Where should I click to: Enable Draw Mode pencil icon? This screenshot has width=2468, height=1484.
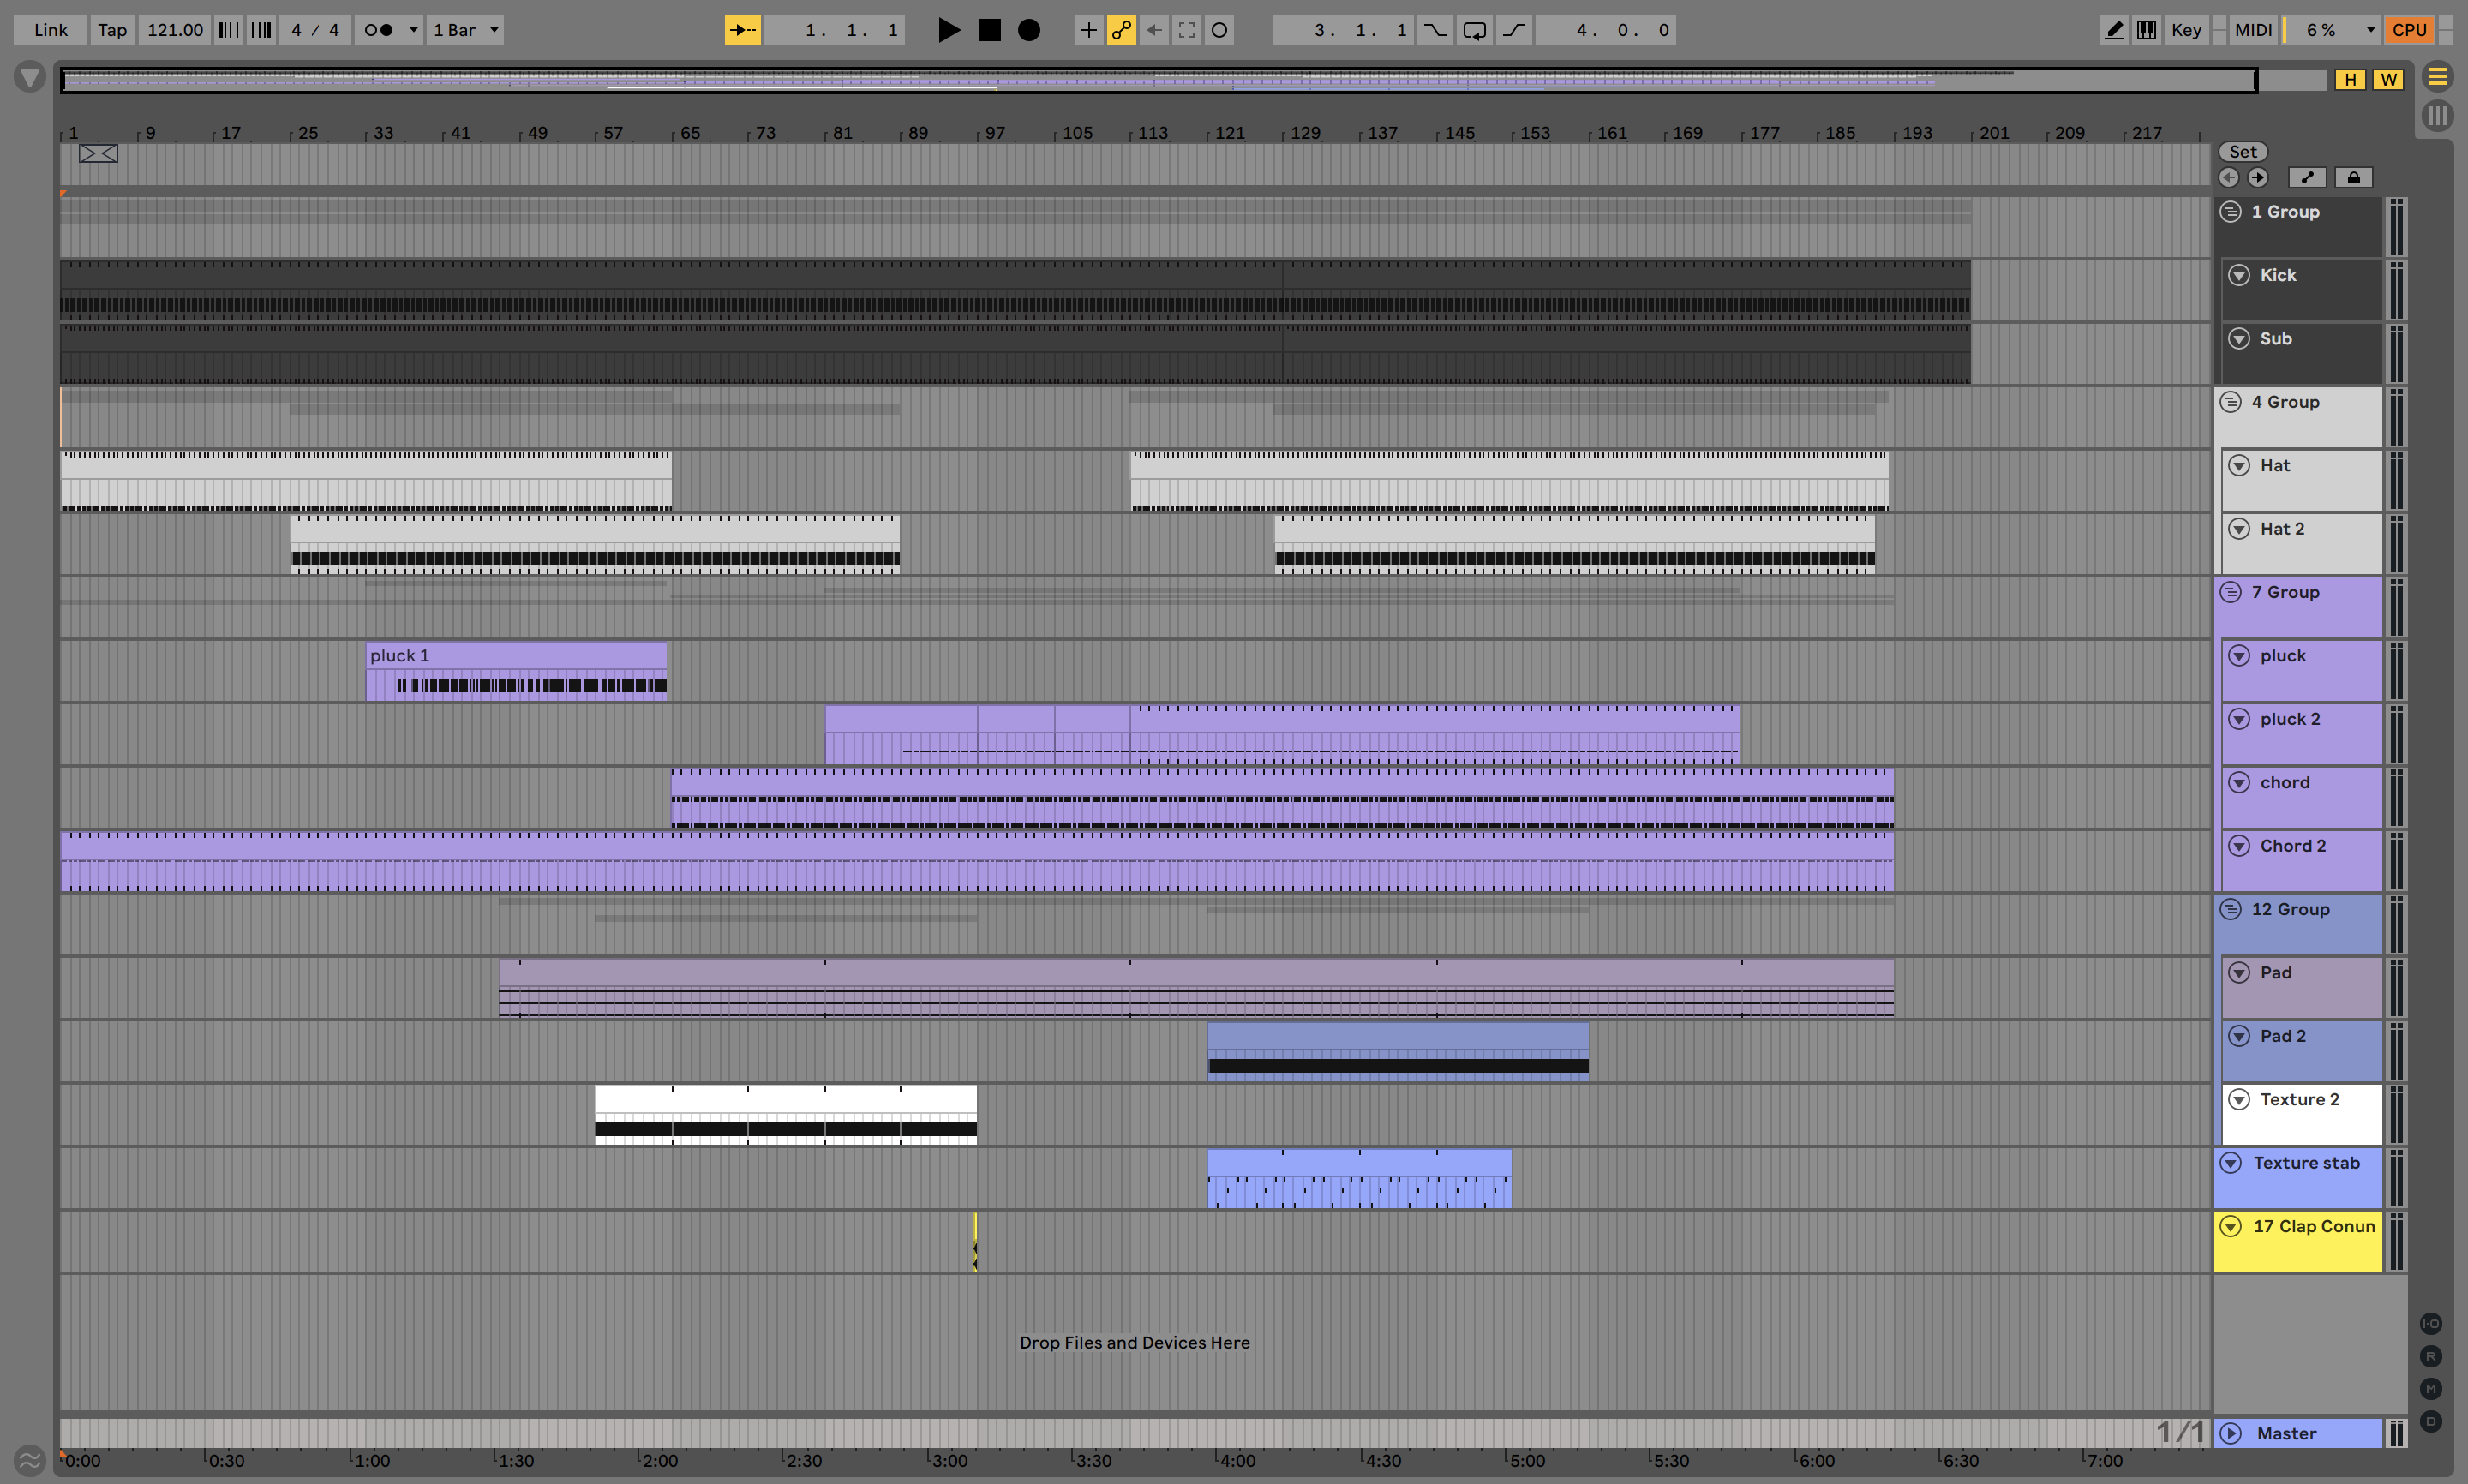(2113, 30)
